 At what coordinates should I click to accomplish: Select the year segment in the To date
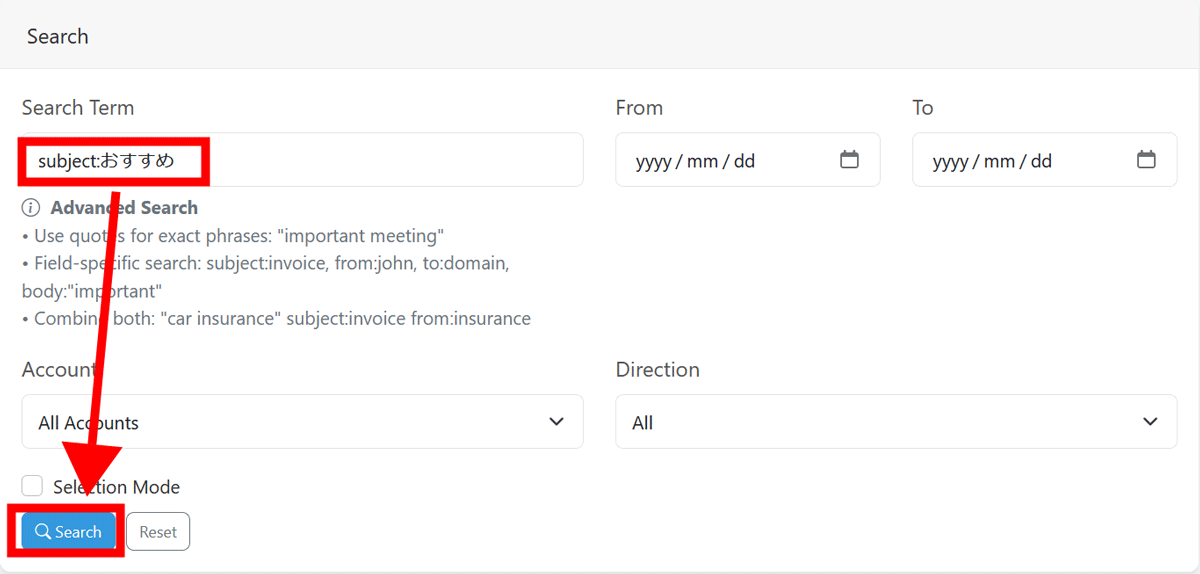tap(950, 161)
